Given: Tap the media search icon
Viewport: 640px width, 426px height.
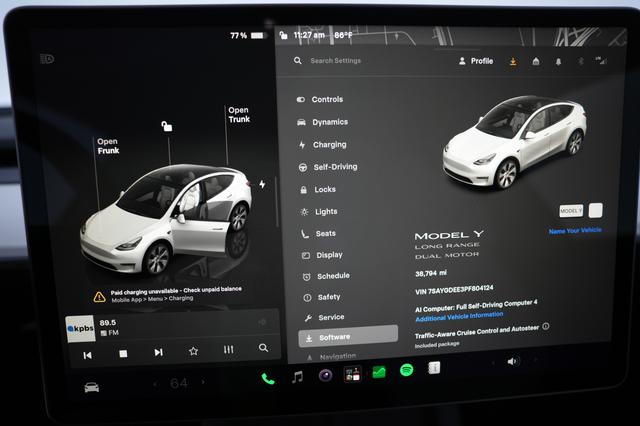Looking at the screenshot, I should [x=264, y=348].
